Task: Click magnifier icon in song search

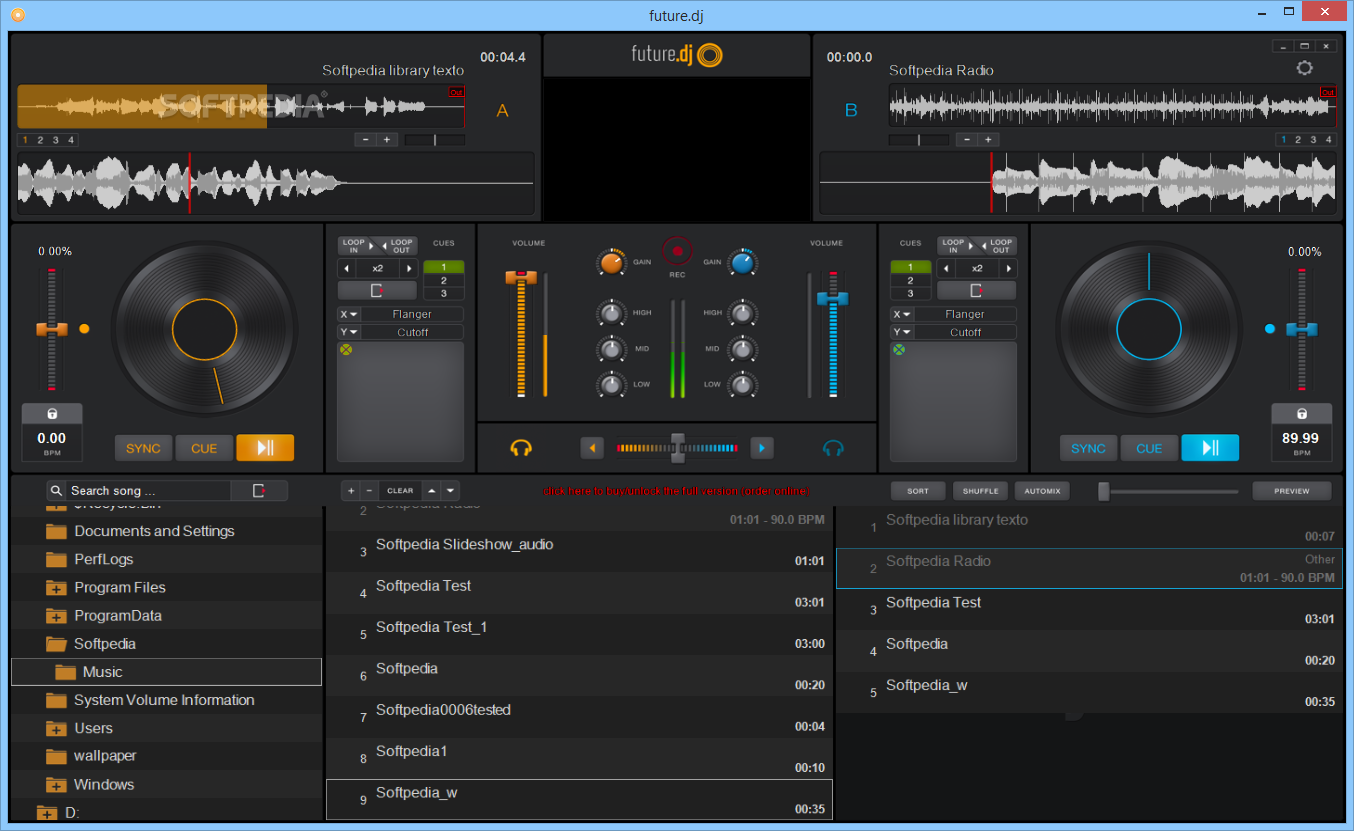Action: [x=58, y=490]
